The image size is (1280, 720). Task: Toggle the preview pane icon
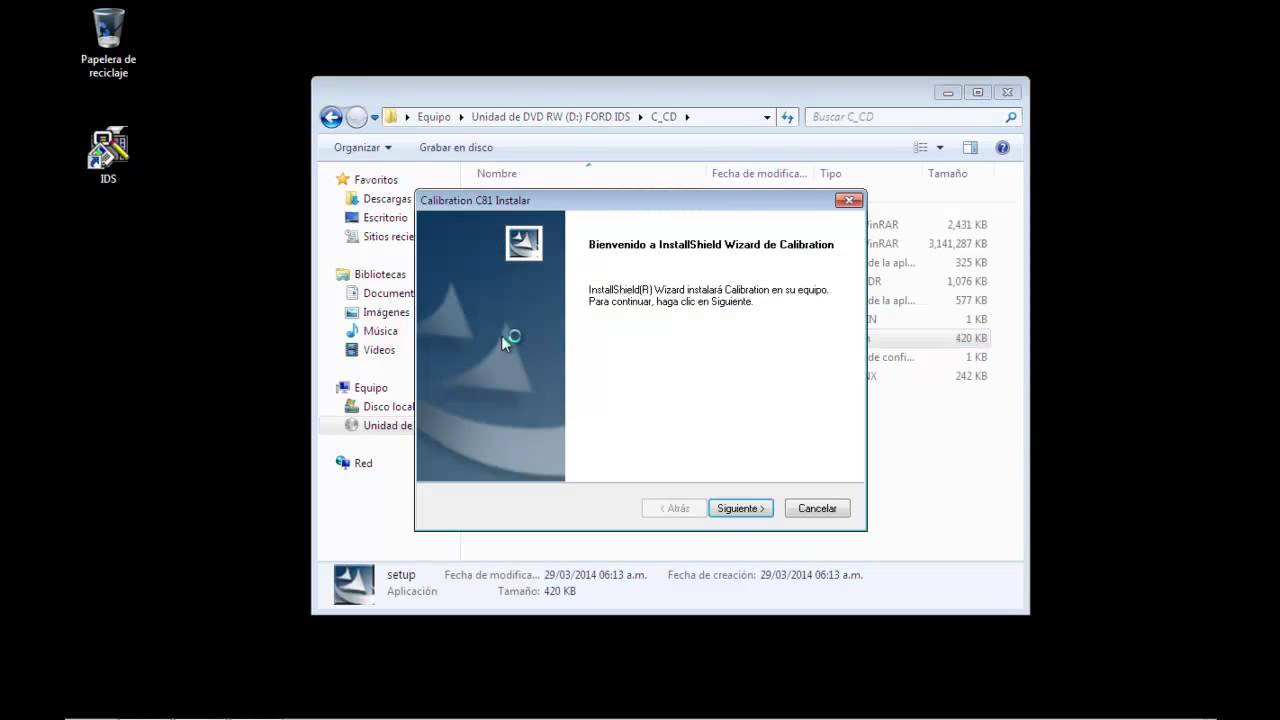tap(970, 147)
